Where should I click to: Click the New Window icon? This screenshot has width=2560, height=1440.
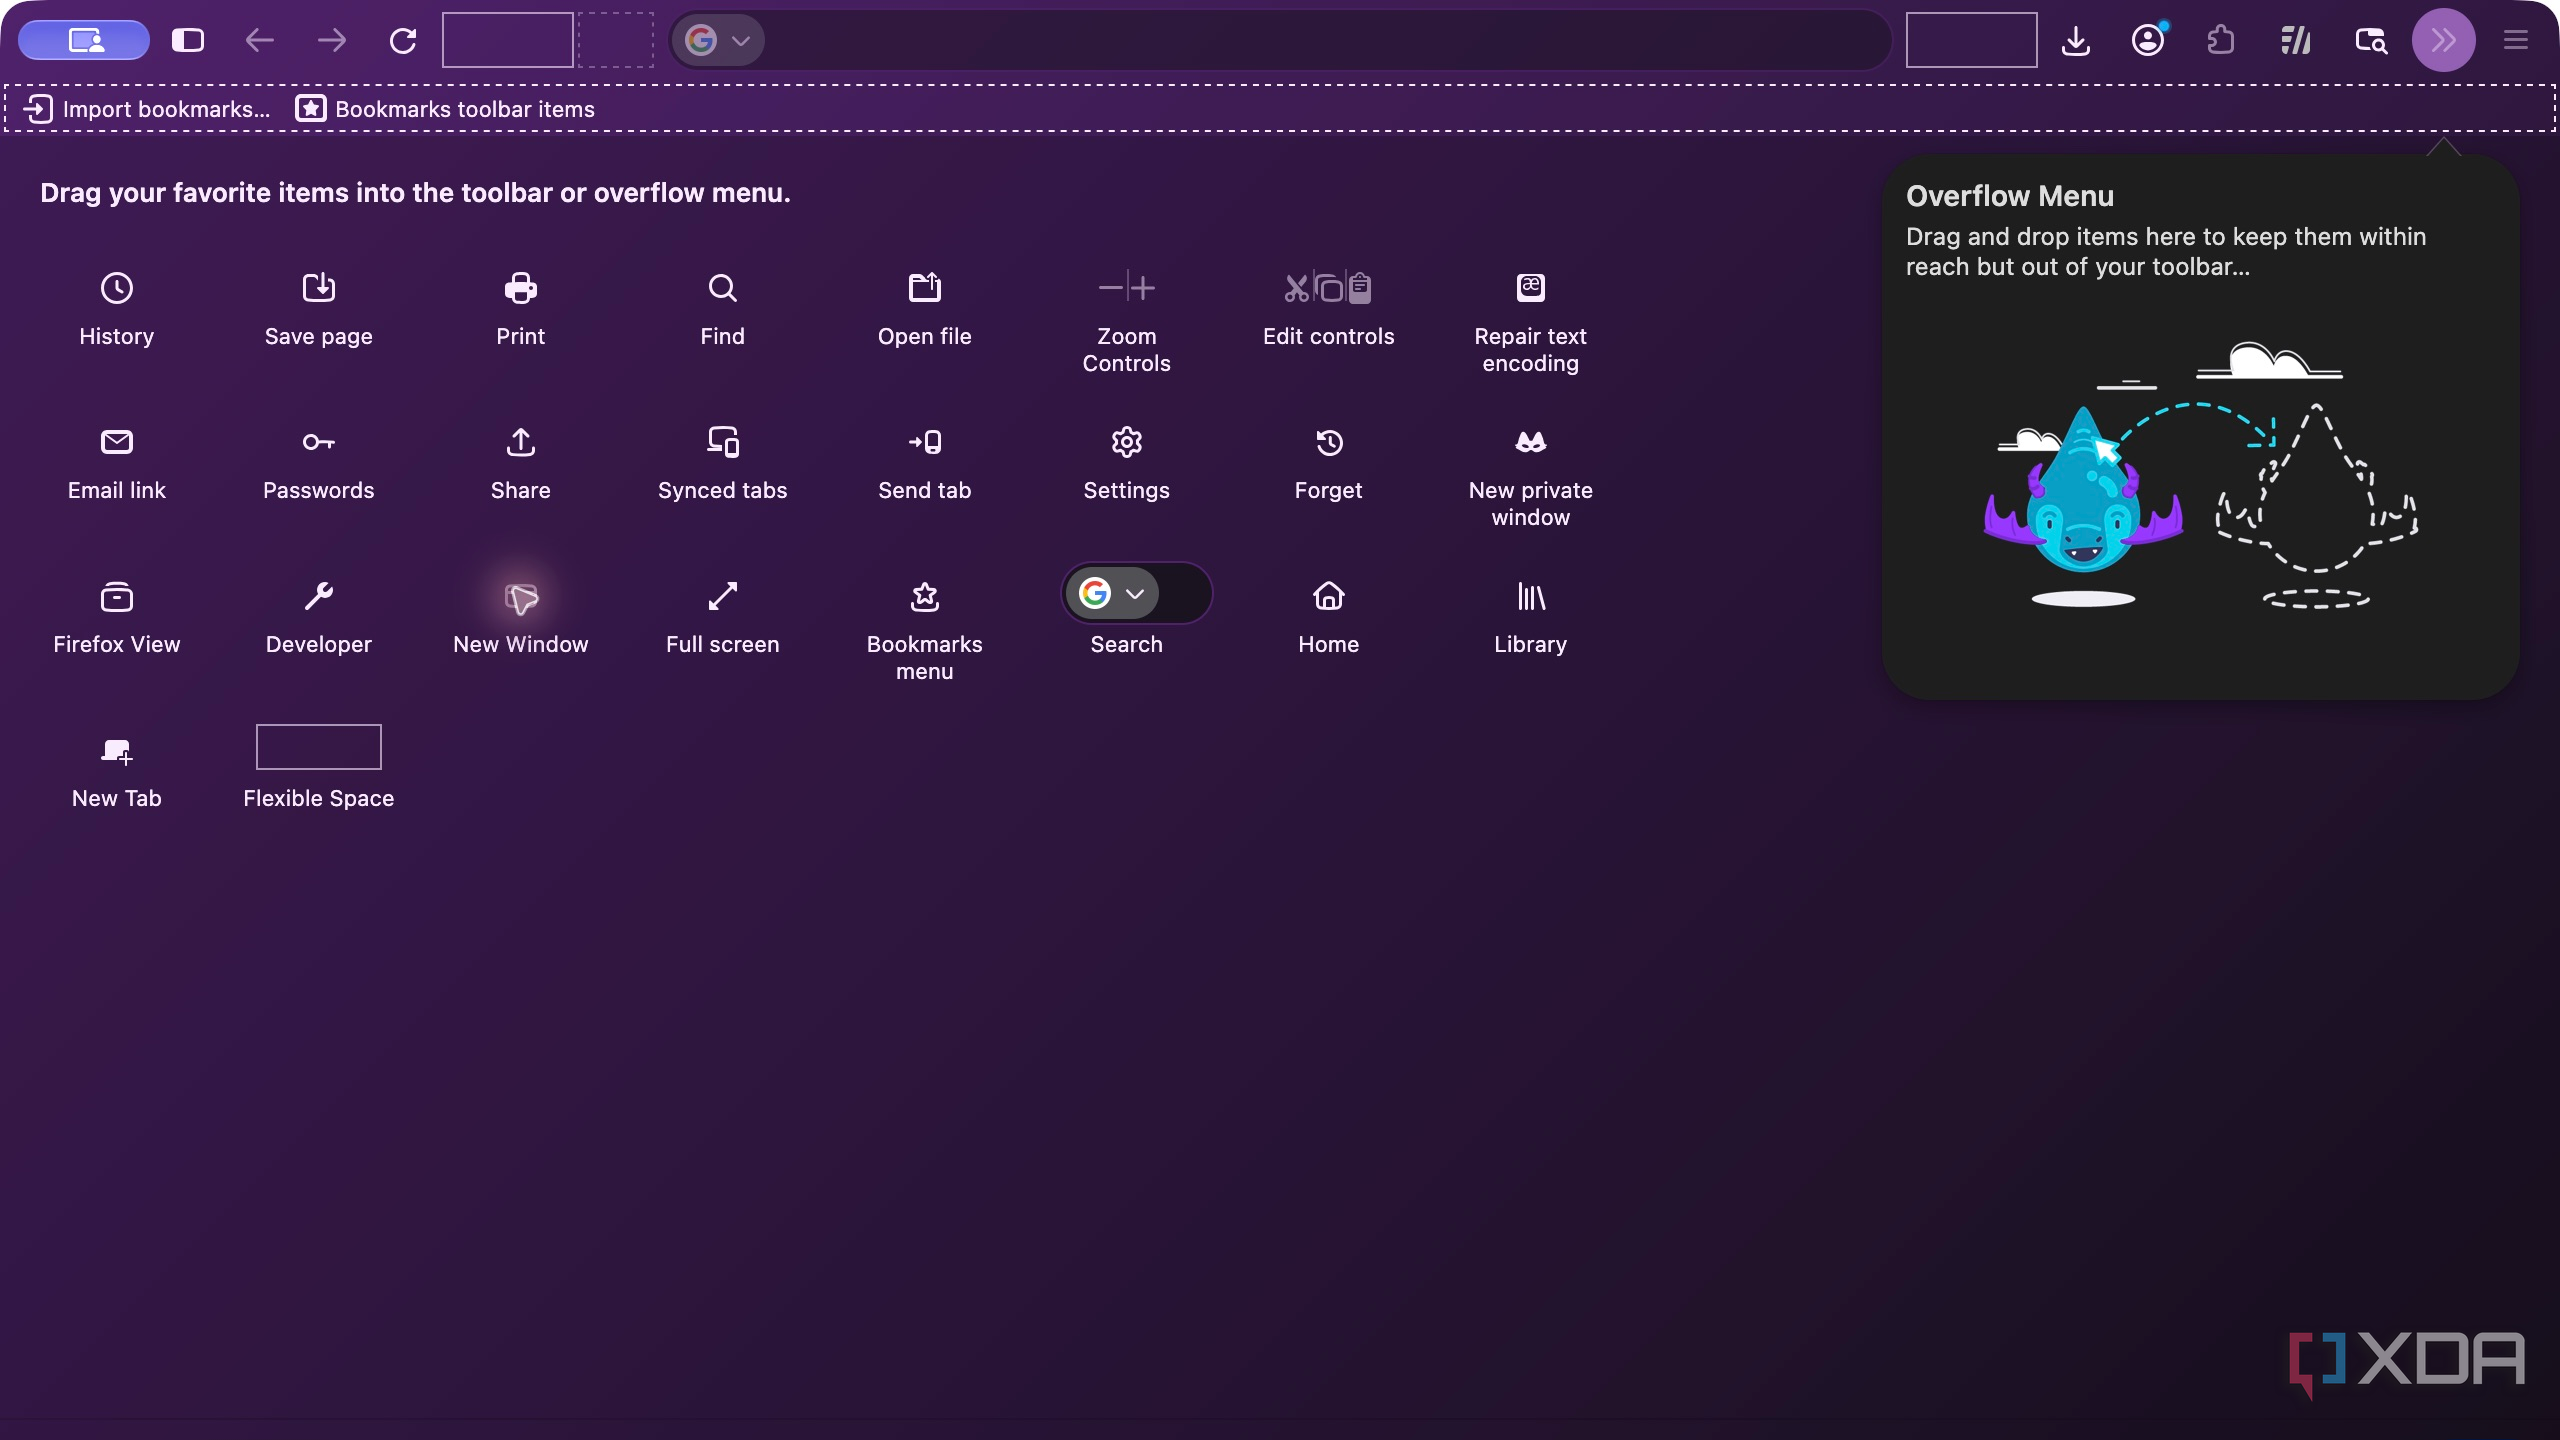tap(521, 598)
